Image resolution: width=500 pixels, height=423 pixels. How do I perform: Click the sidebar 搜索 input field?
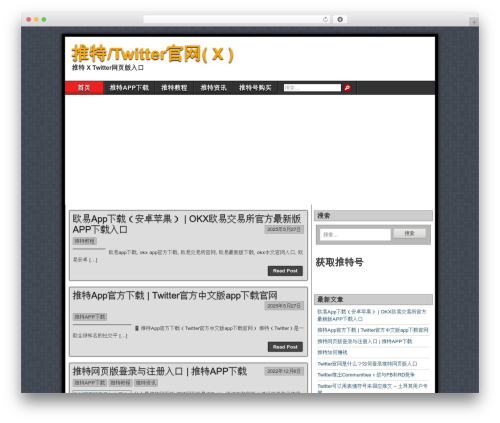point(355,235)
